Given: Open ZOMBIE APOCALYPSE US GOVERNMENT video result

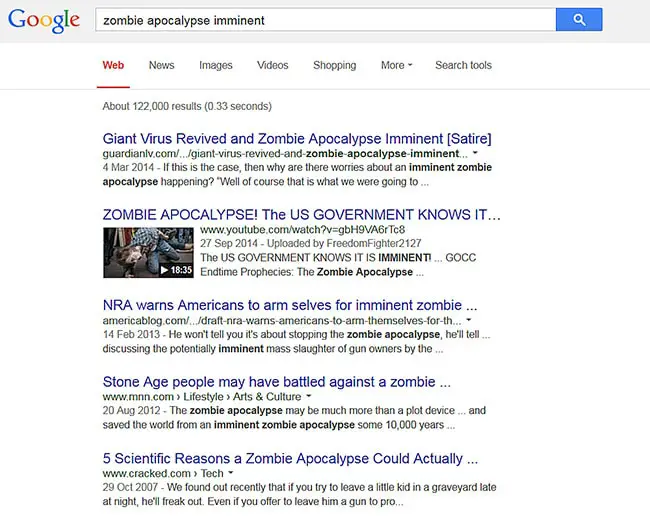Looking at the screenshot, I should (301, 215).
